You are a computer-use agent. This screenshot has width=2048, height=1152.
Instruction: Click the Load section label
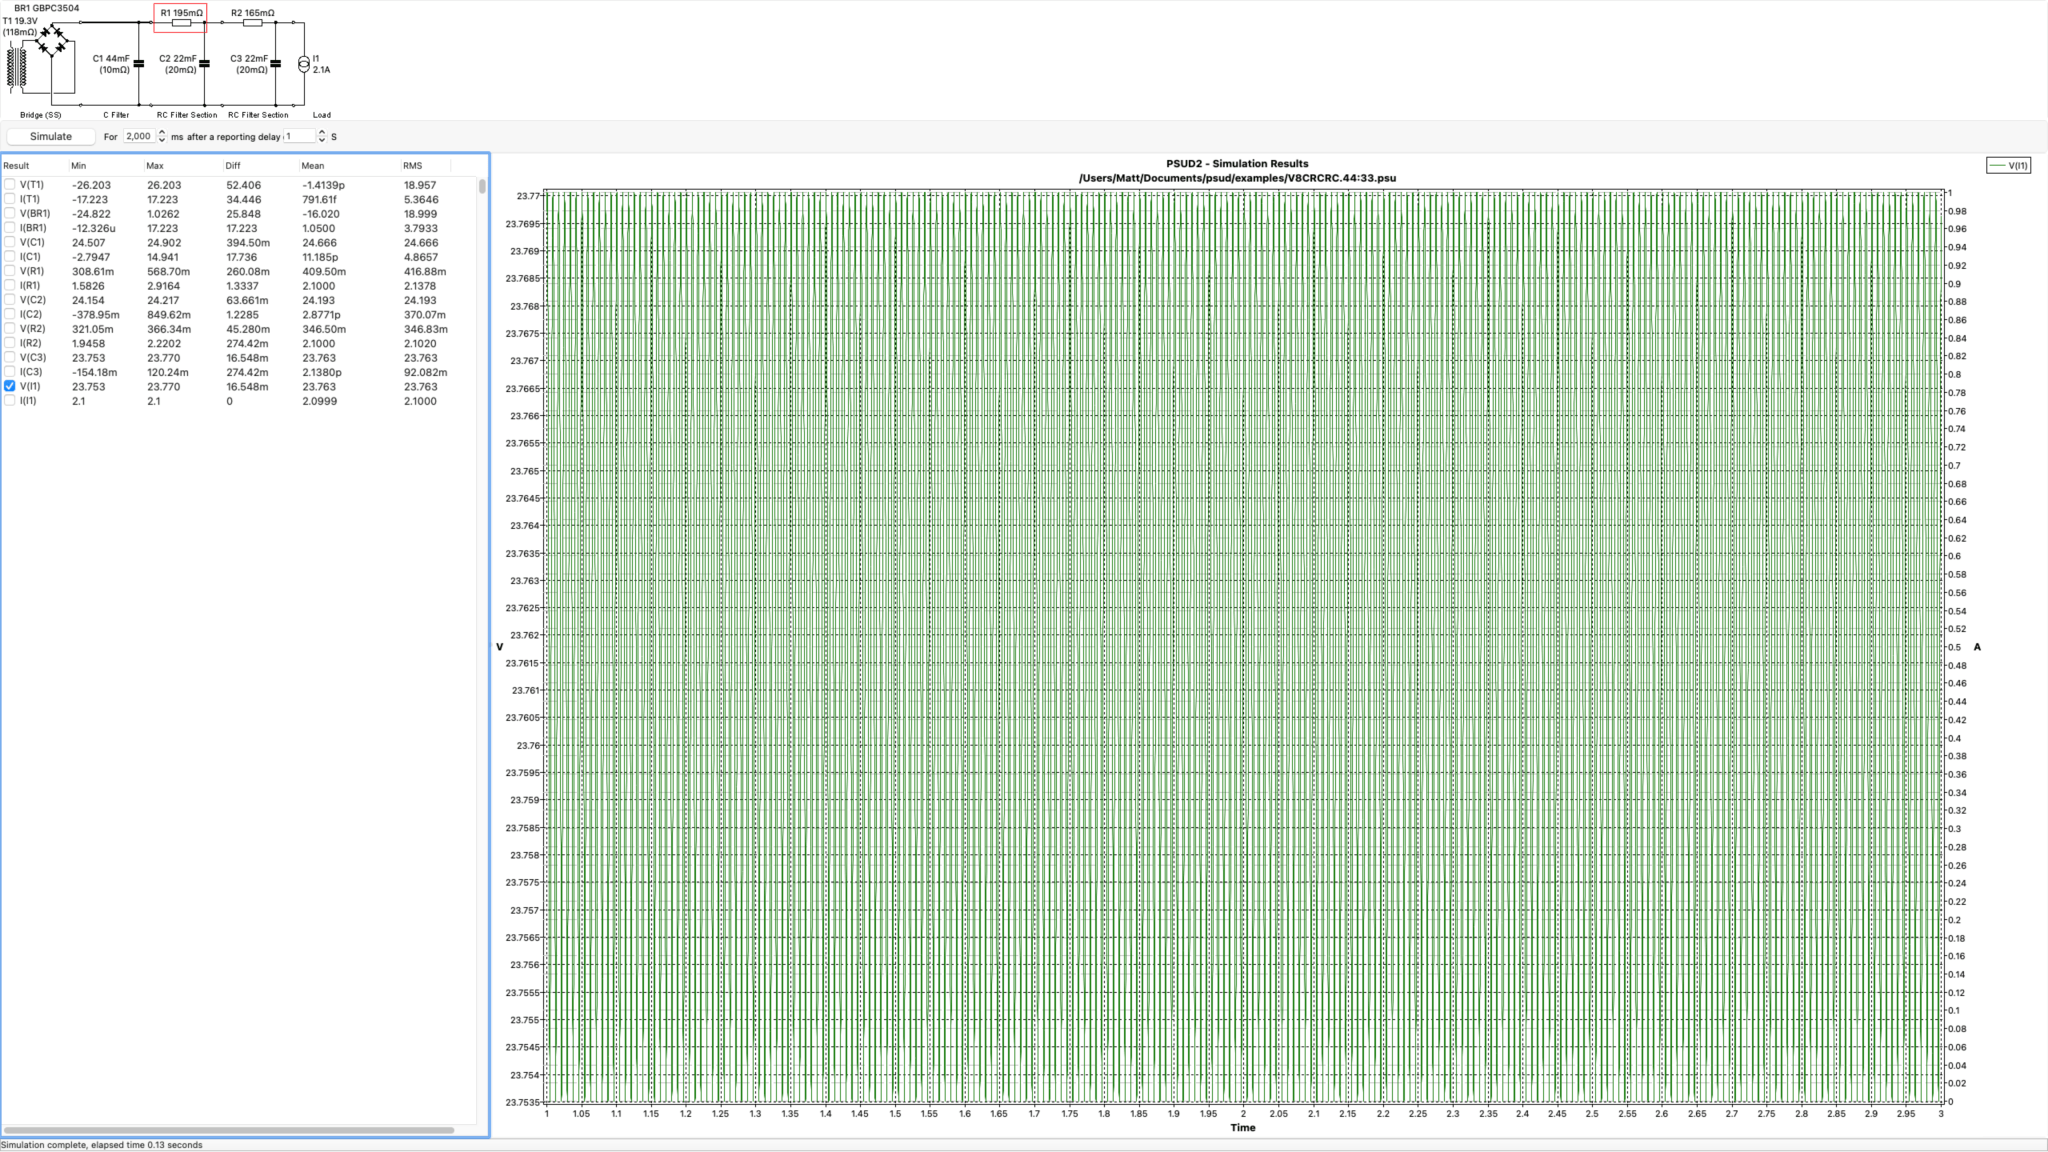pyautogui.click(x=322, y=115)
